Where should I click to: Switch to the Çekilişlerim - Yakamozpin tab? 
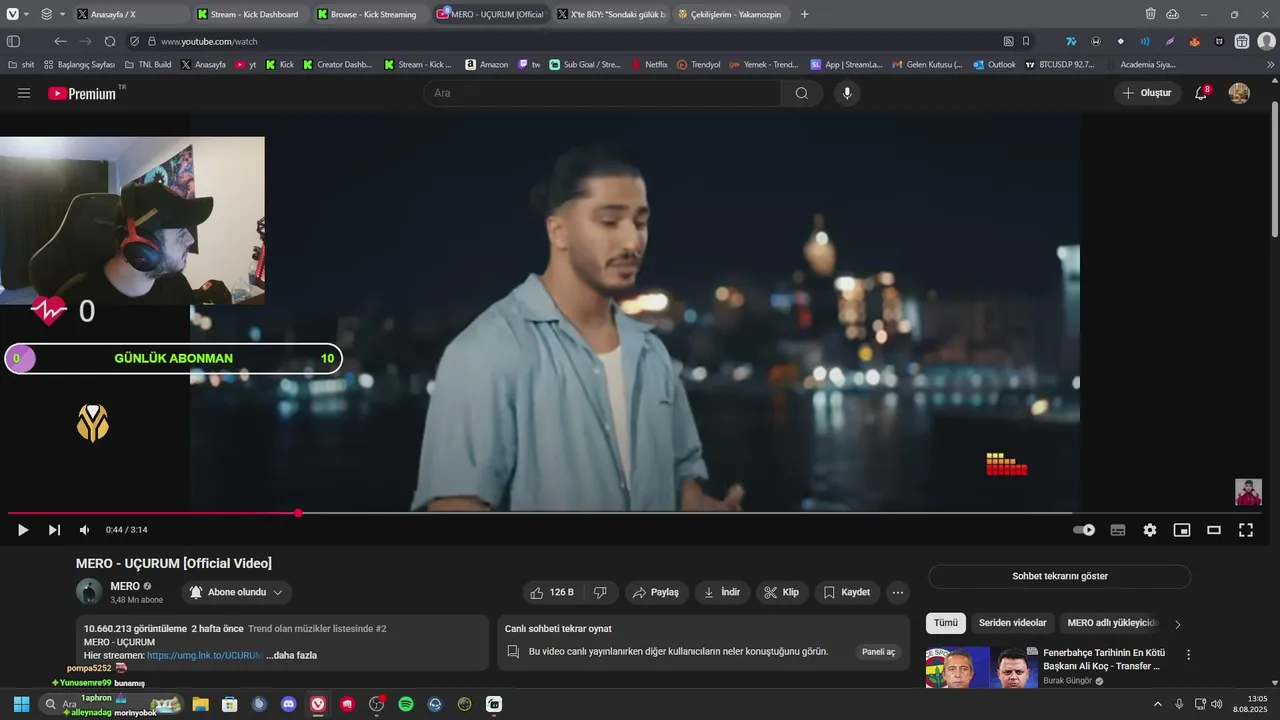(731, 14)
